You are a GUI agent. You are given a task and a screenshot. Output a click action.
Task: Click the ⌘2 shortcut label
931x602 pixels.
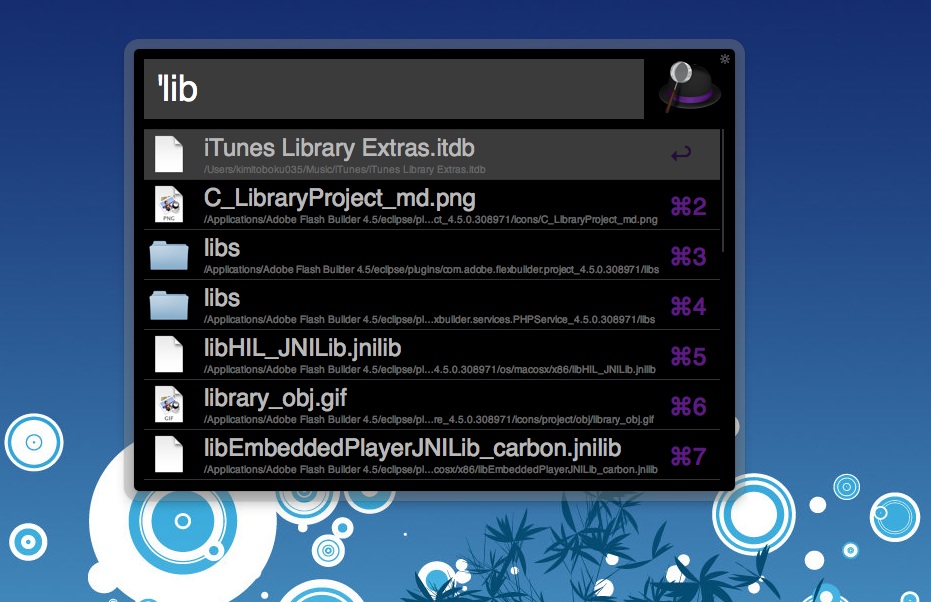coord(688,207)
